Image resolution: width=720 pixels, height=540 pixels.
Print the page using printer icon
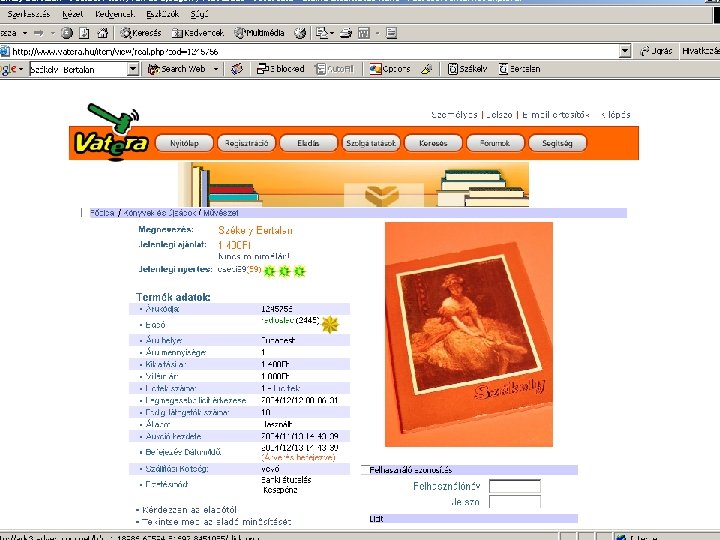click(x=346, y=33)
